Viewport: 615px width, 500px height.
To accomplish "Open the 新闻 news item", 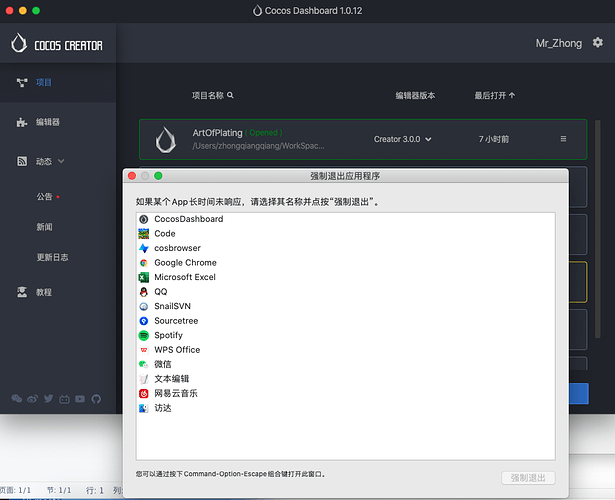I will point(44,227).
